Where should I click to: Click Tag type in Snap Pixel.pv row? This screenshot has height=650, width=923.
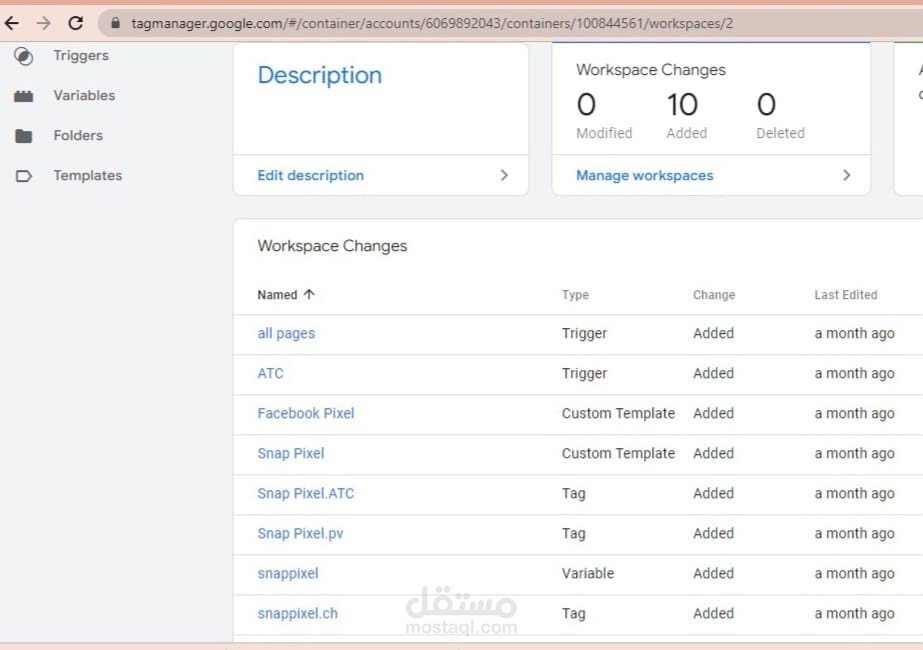(573, 533)
